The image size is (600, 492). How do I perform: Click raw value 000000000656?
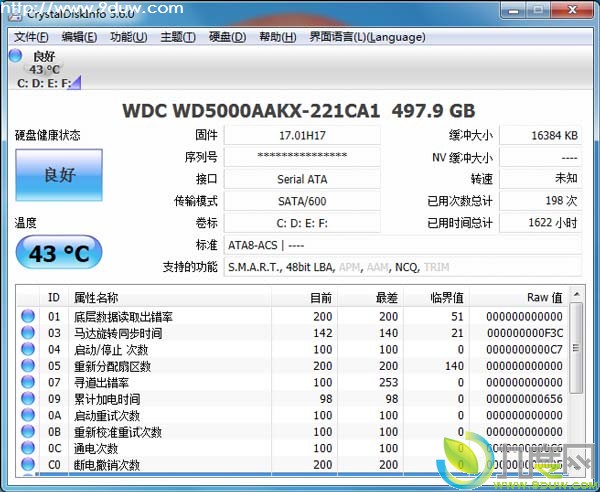(x=525, y=399)
